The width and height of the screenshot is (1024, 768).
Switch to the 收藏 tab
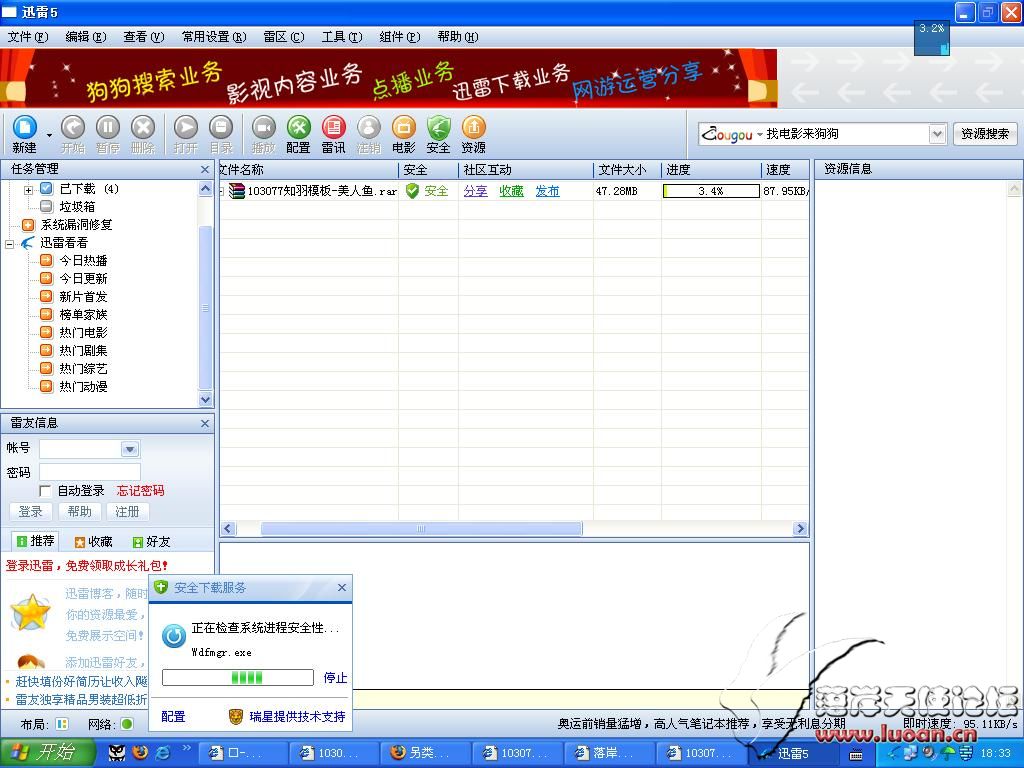(x=93, y=542)
